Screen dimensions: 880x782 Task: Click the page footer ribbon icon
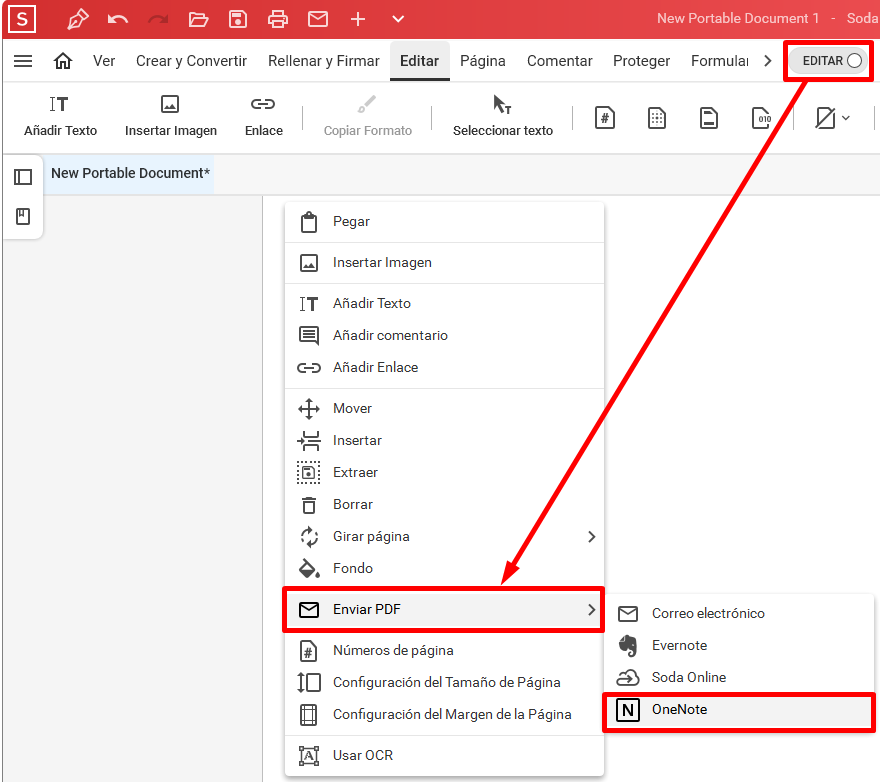pos(709,118)
